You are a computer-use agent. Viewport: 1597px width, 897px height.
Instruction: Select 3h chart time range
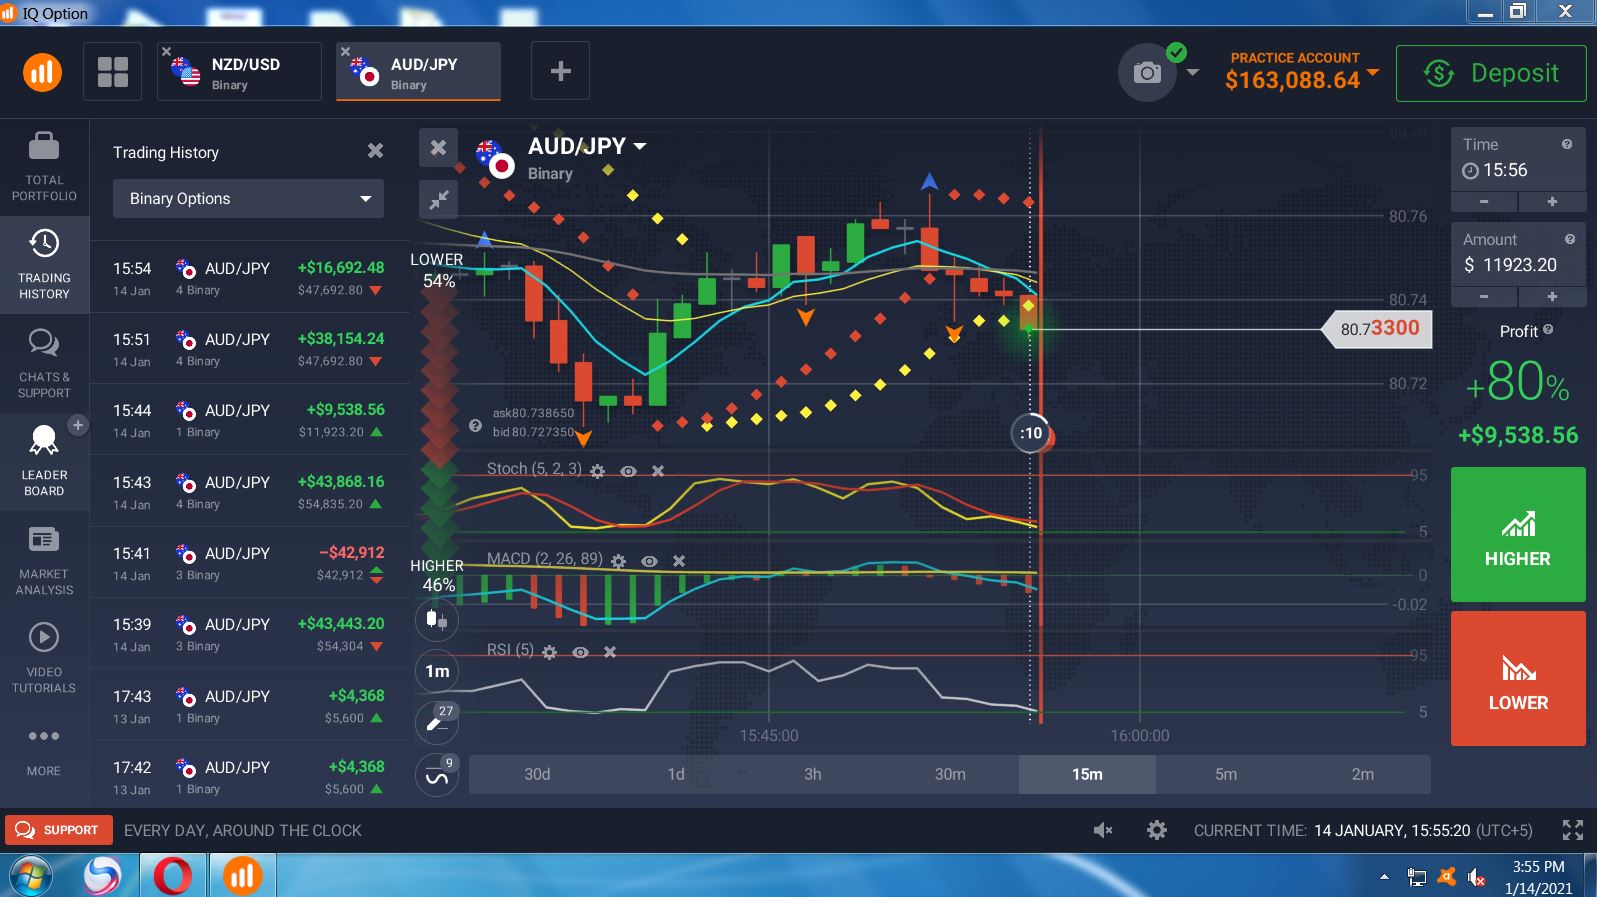pos(813,774)
